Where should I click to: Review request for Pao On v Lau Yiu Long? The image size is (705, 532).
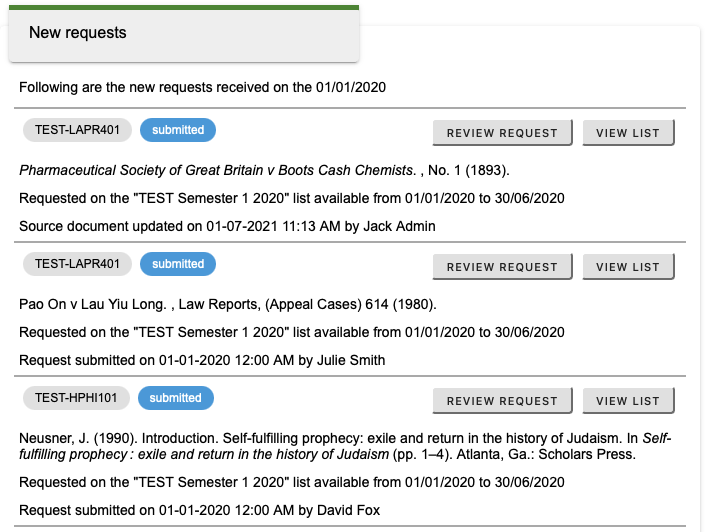[502, 267]
